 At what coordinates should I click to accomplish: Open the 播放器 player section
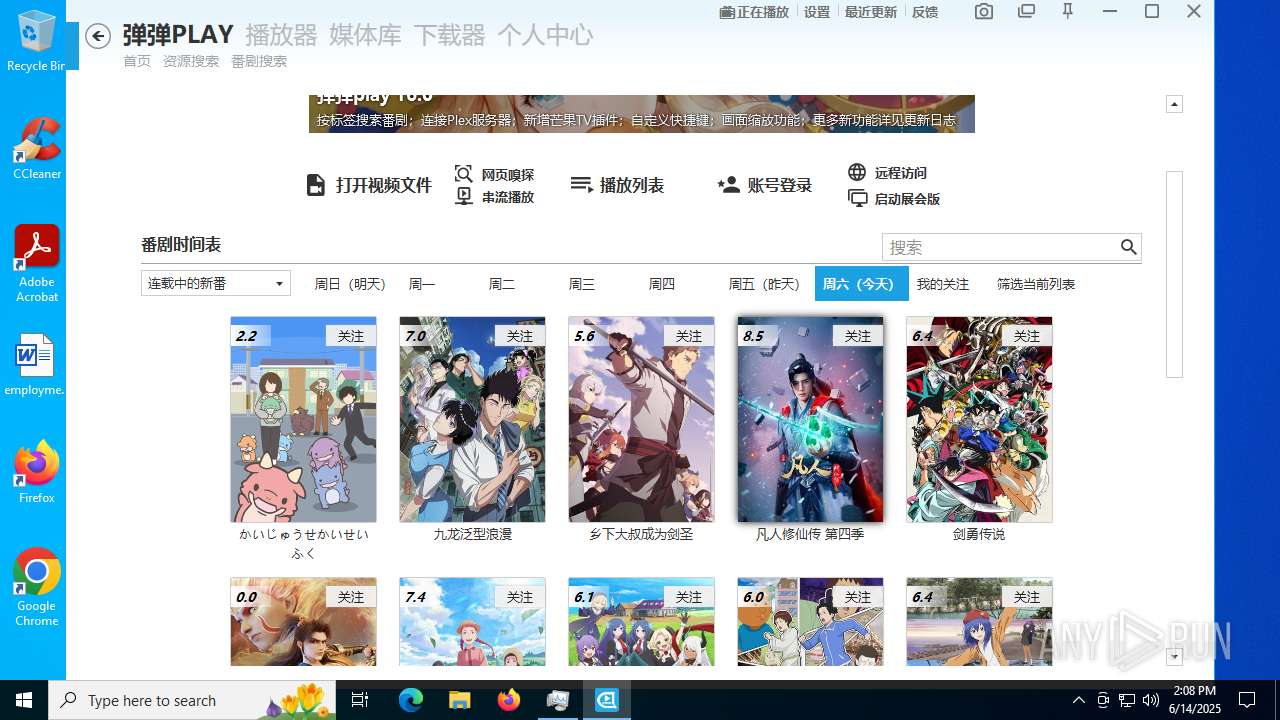281,35
